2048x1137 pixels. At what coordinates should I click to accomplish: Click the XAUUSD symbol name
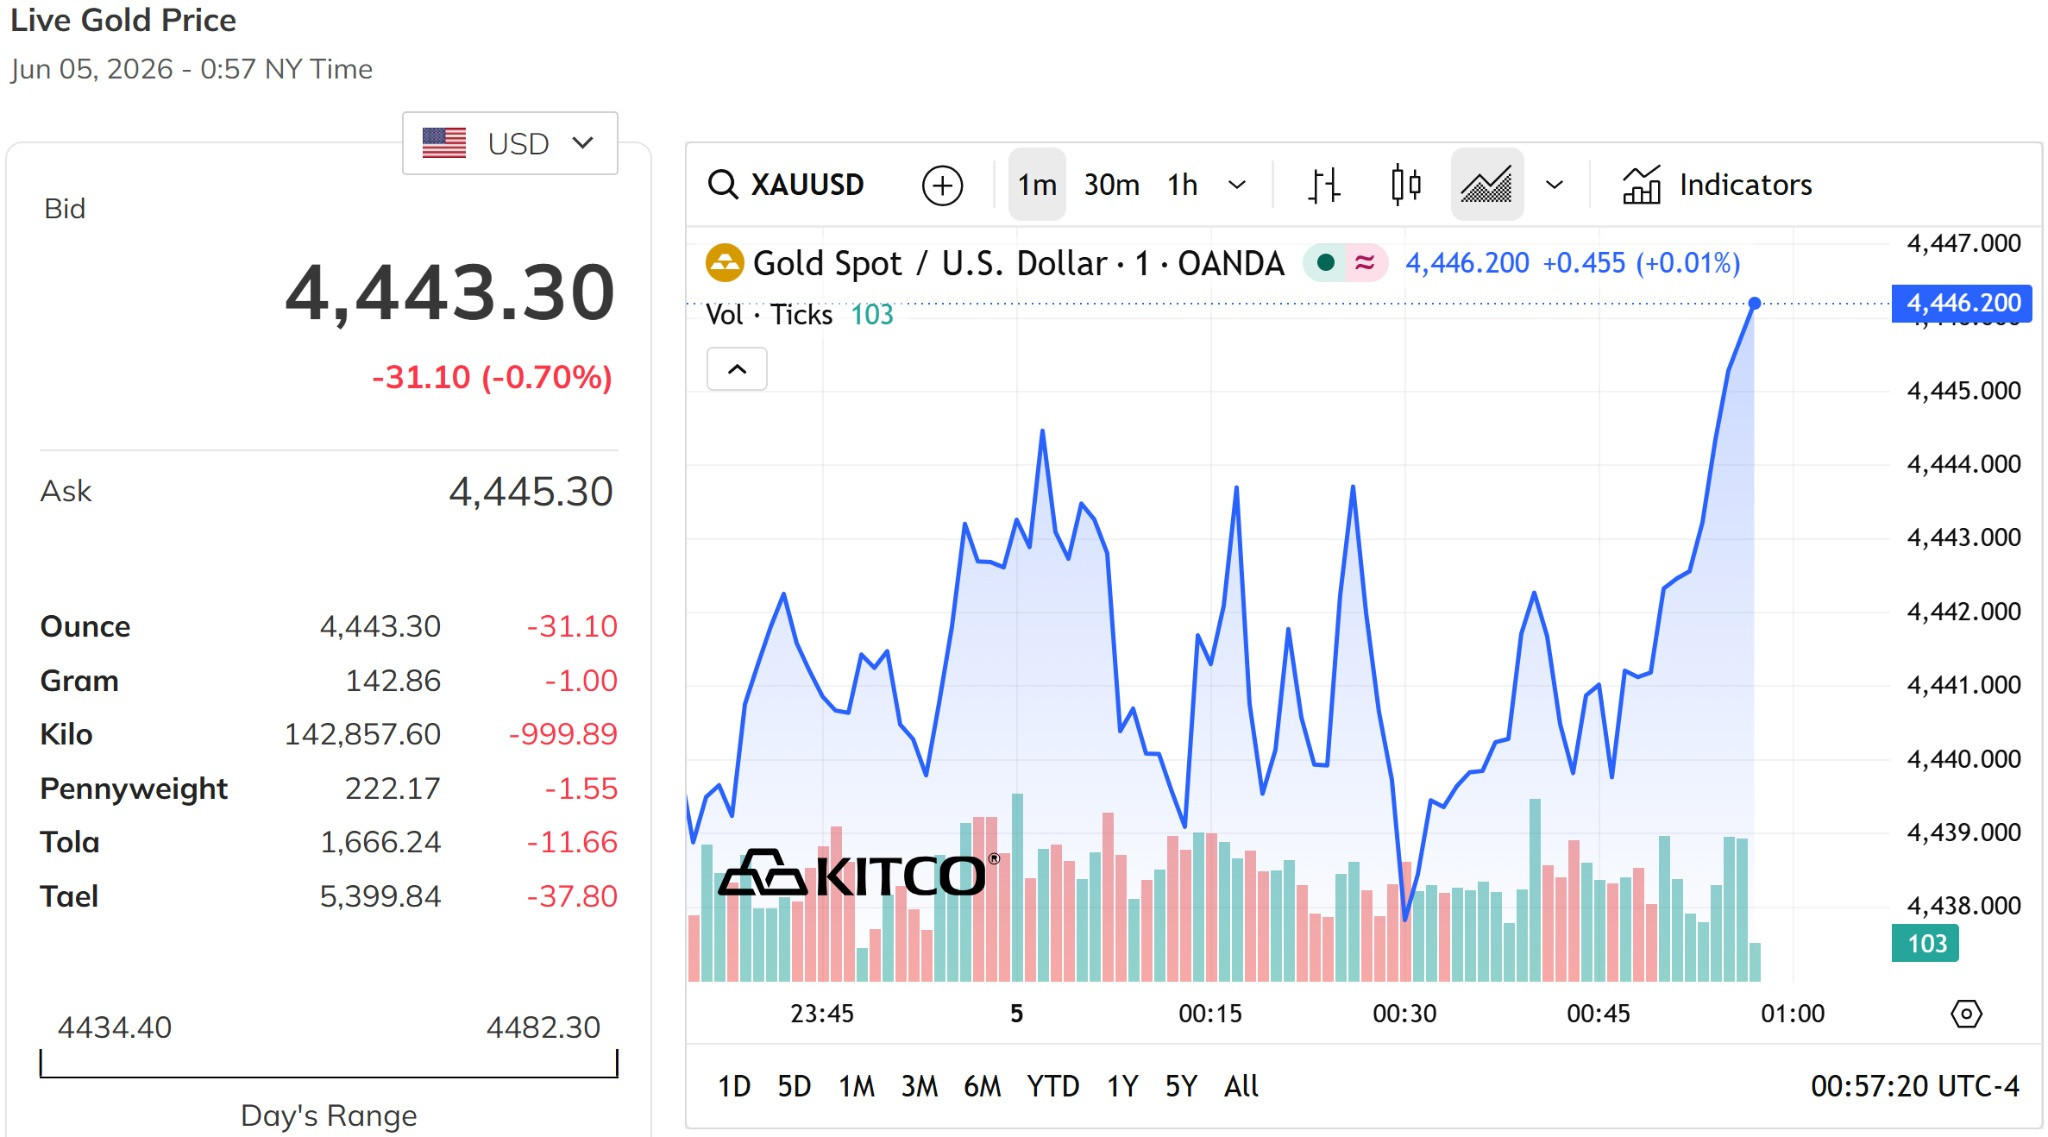[x=807, y=185]
